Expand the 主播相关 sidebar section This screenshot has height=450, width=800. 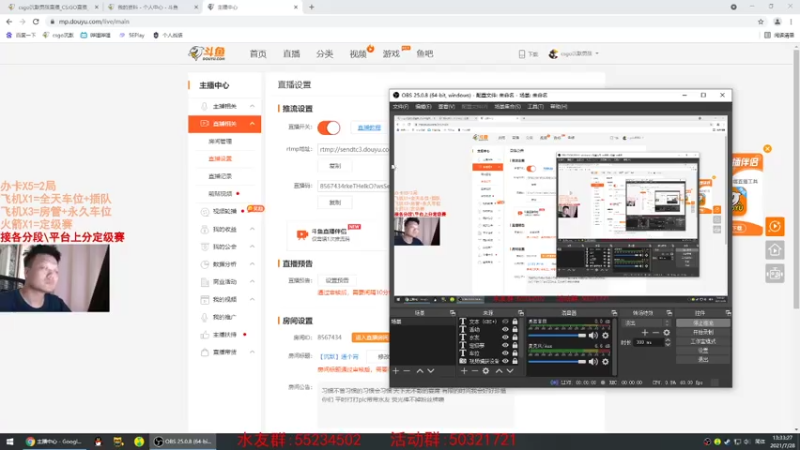(252, 106)
